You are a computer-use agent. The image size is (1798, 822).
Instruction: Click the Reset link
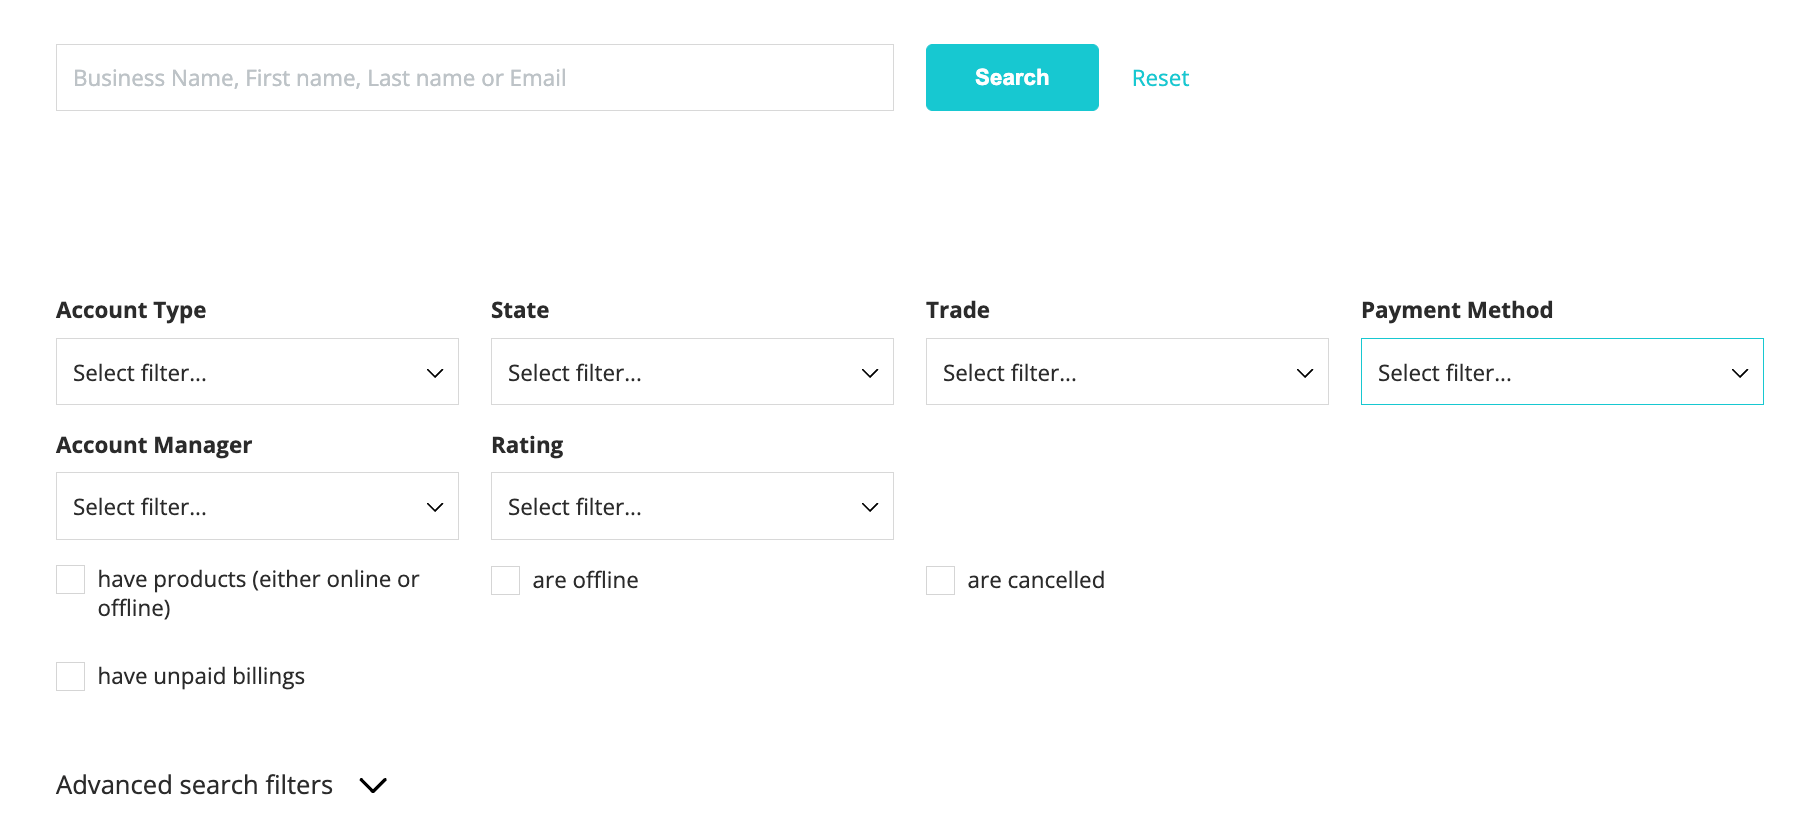point(1160,77)
